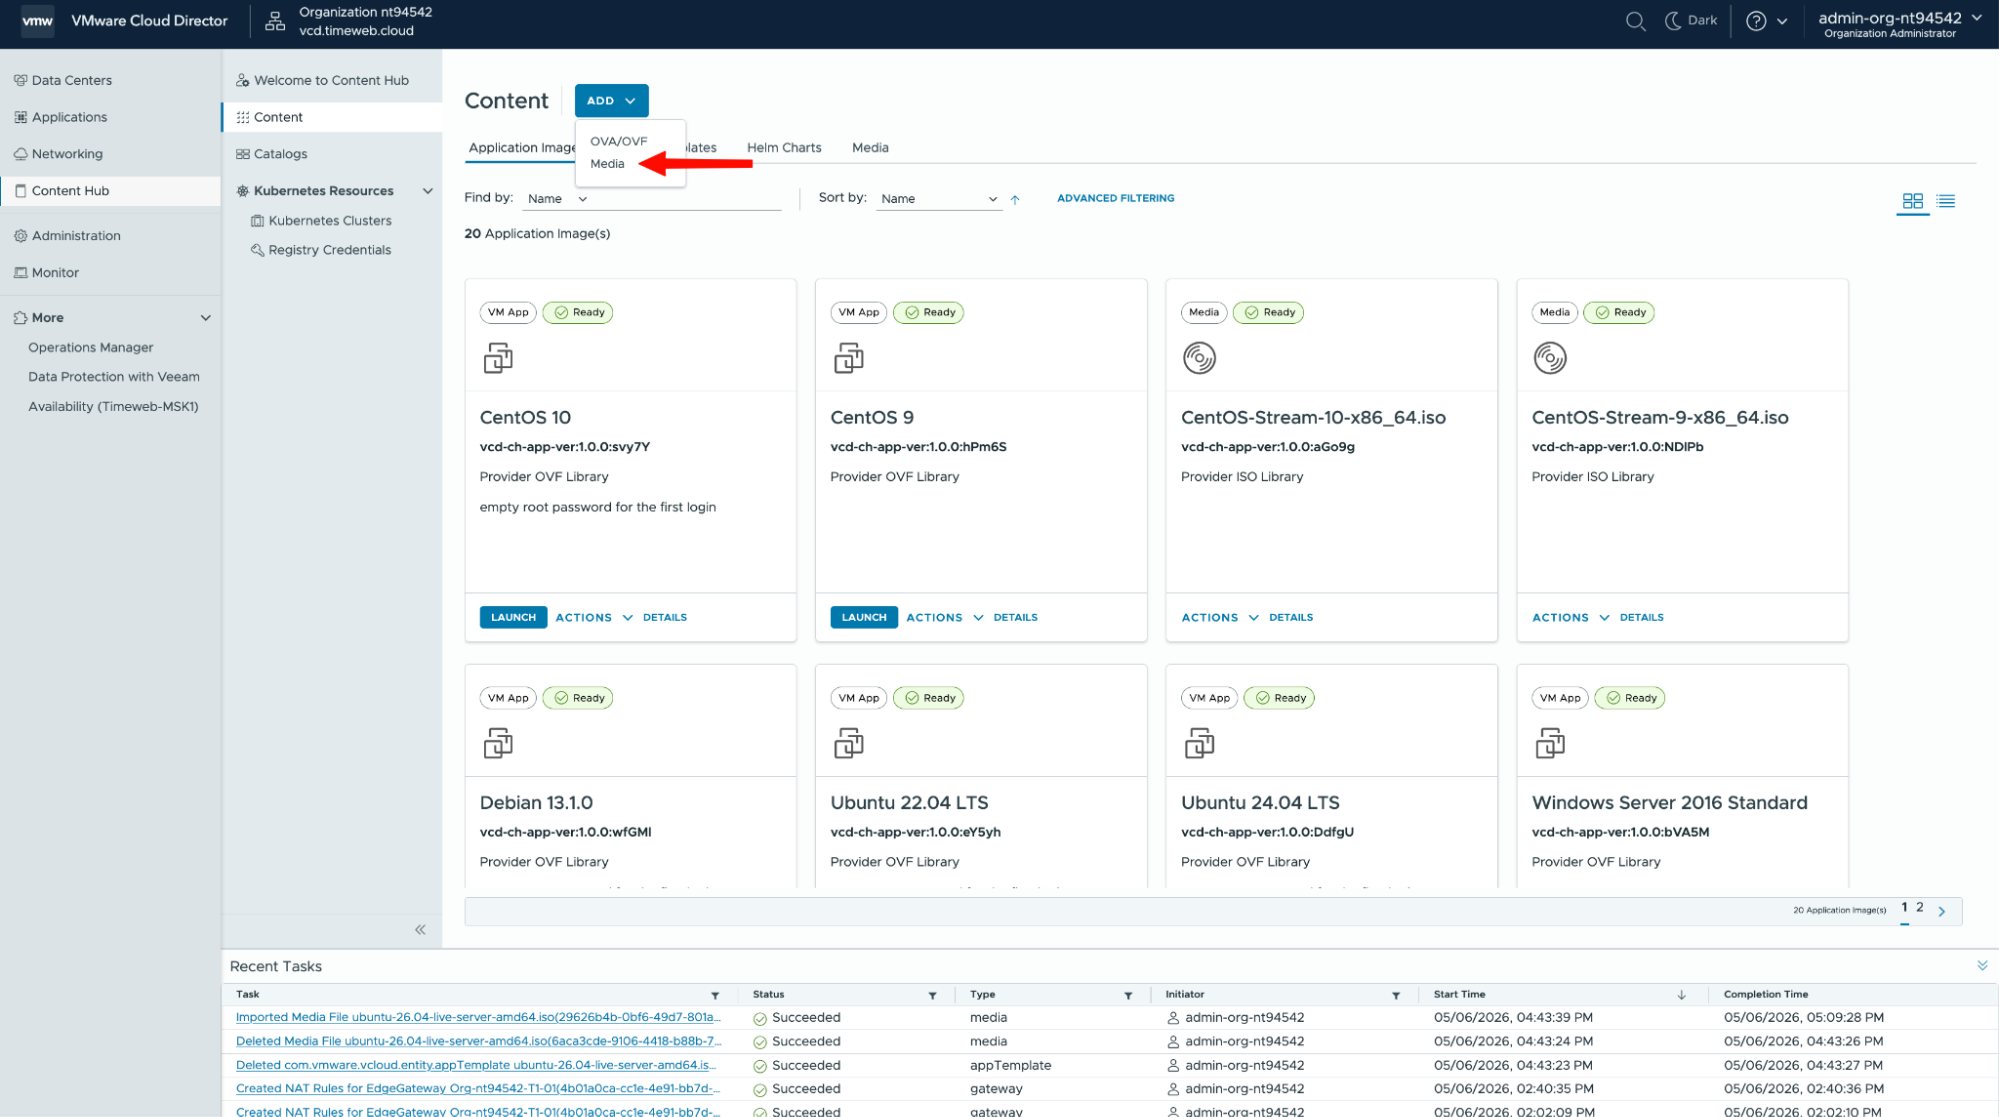Choose OVA/OVF from the ADD menu
Image resolution: width=1999 pixels, height=1117 pixels.
pyautogui.click(x=619, y=141)
